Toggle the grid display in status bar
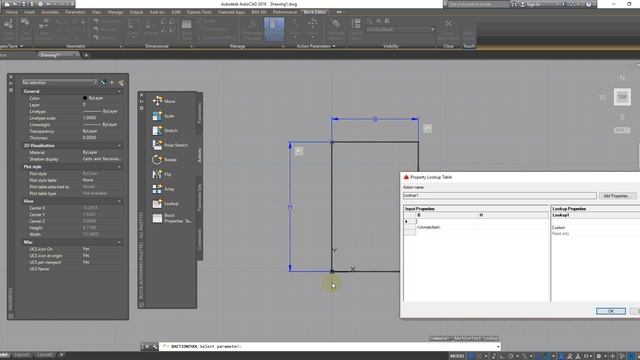640x360 pixels. pos(472,356)
